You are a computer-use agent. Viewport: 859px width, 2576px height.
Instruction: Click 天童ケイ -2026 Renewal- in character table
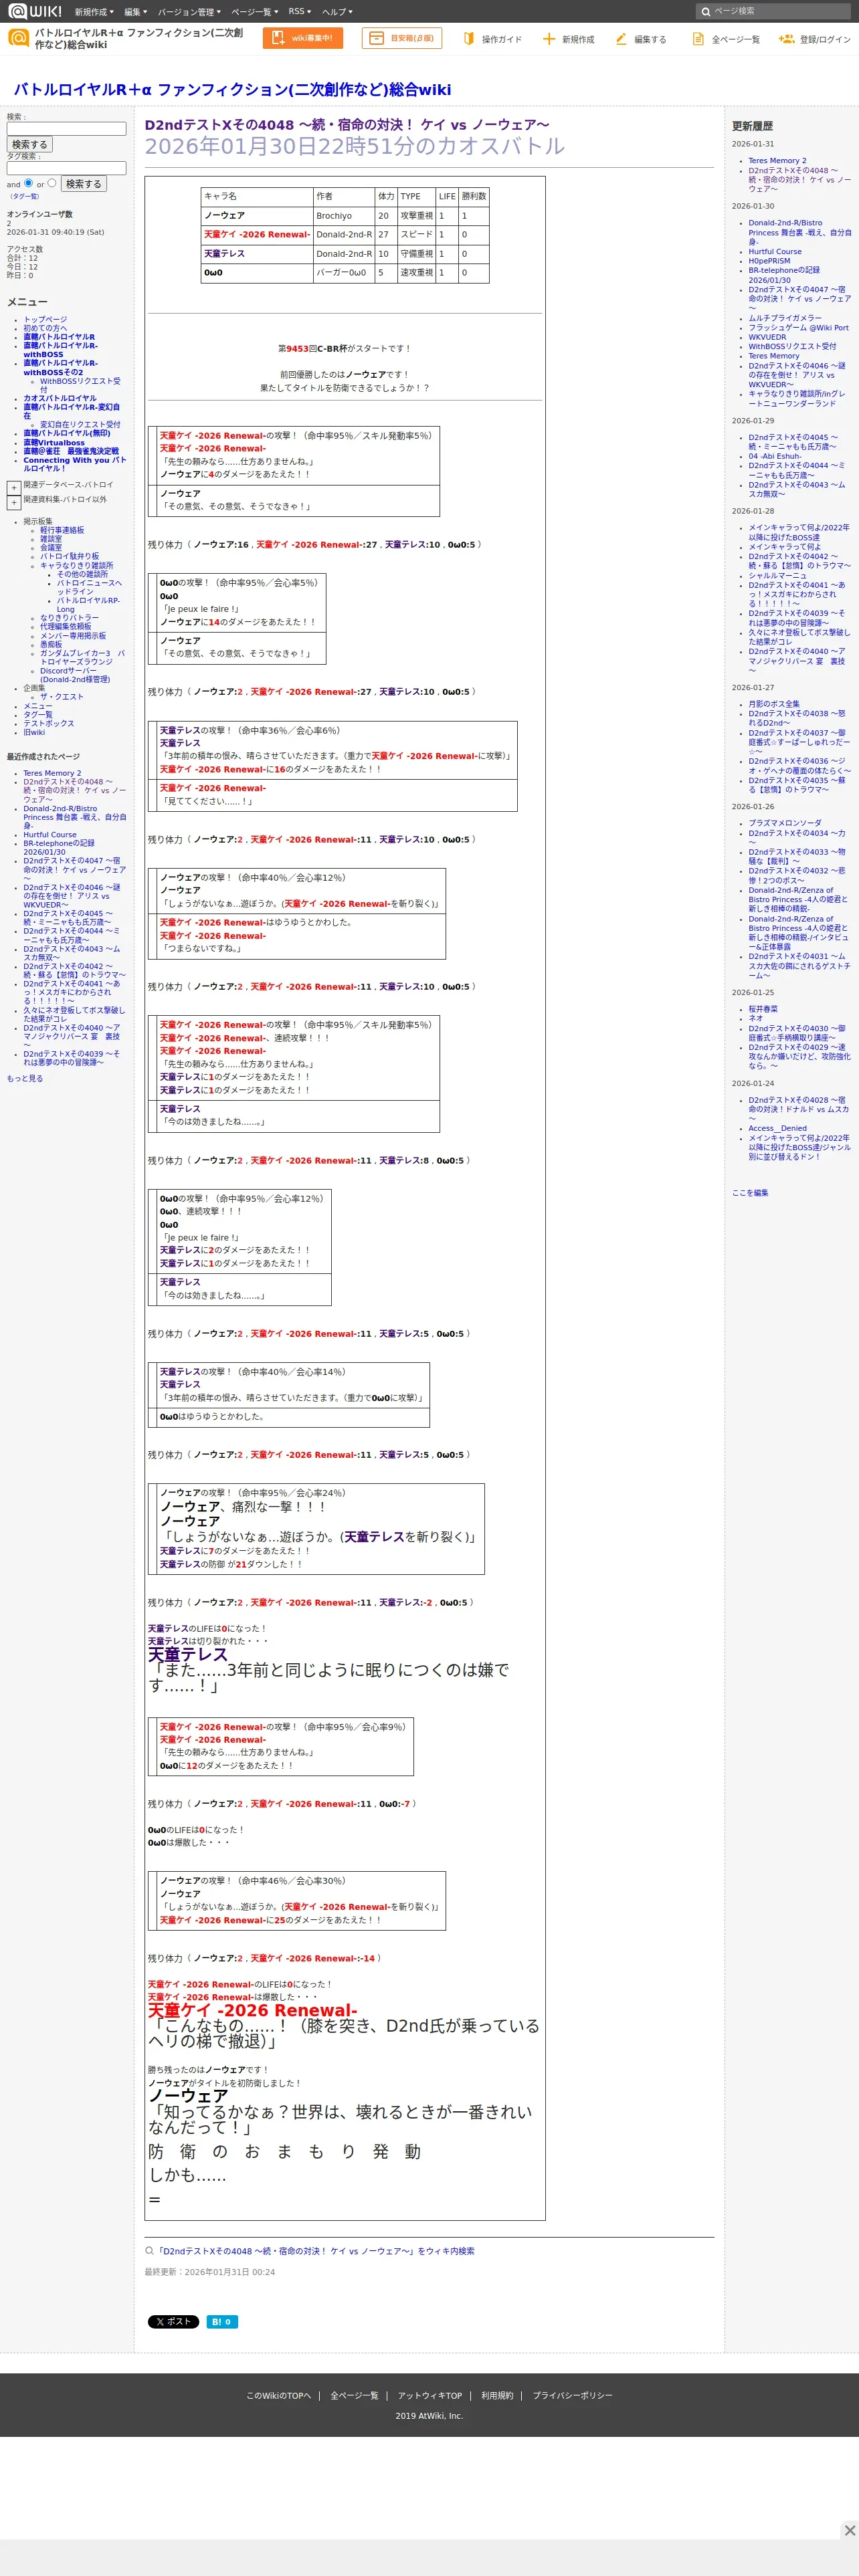(257, 234)
